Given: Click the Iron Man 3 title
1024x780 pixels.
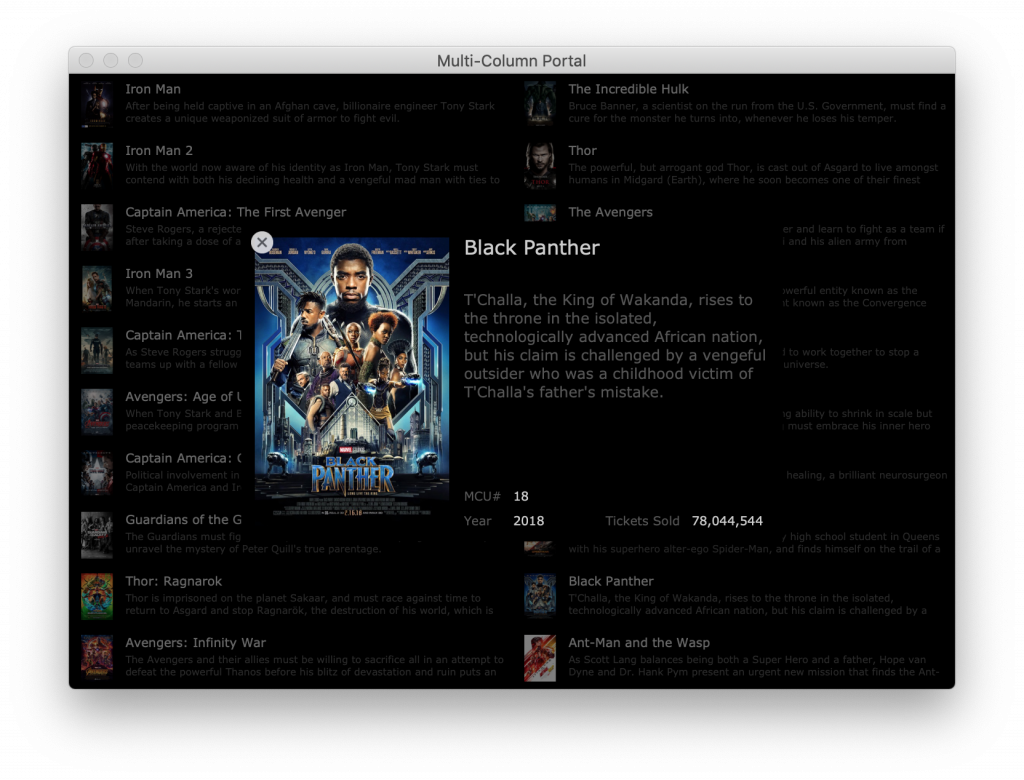Looking at the screenshot, I should tap(159, 274).
